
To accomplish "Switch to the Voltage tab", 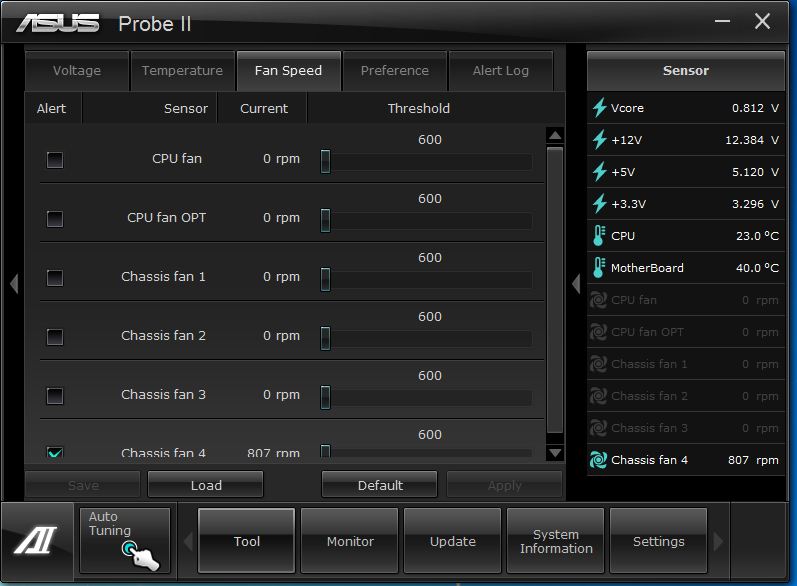I will click(x=77, y=71).
